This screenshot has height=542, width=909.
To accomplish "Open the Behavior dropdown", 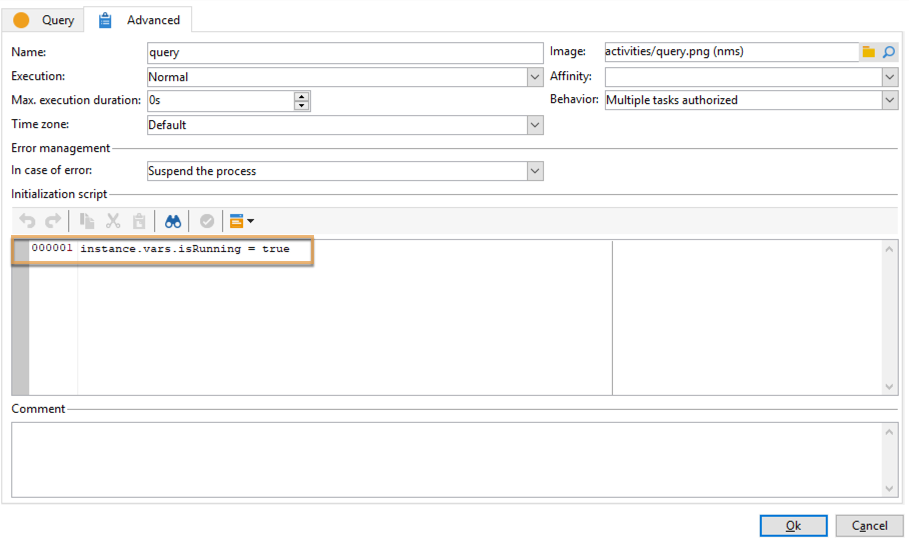I will coord(890,100).
